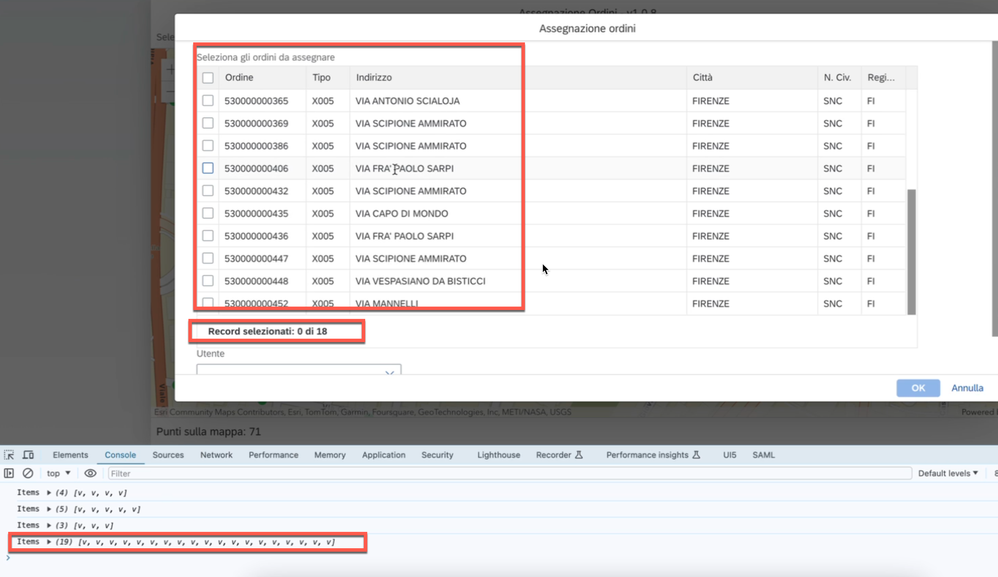Open the SAML tab
Image resolution: width=998 pixels, height=577 pixels.
764,455
